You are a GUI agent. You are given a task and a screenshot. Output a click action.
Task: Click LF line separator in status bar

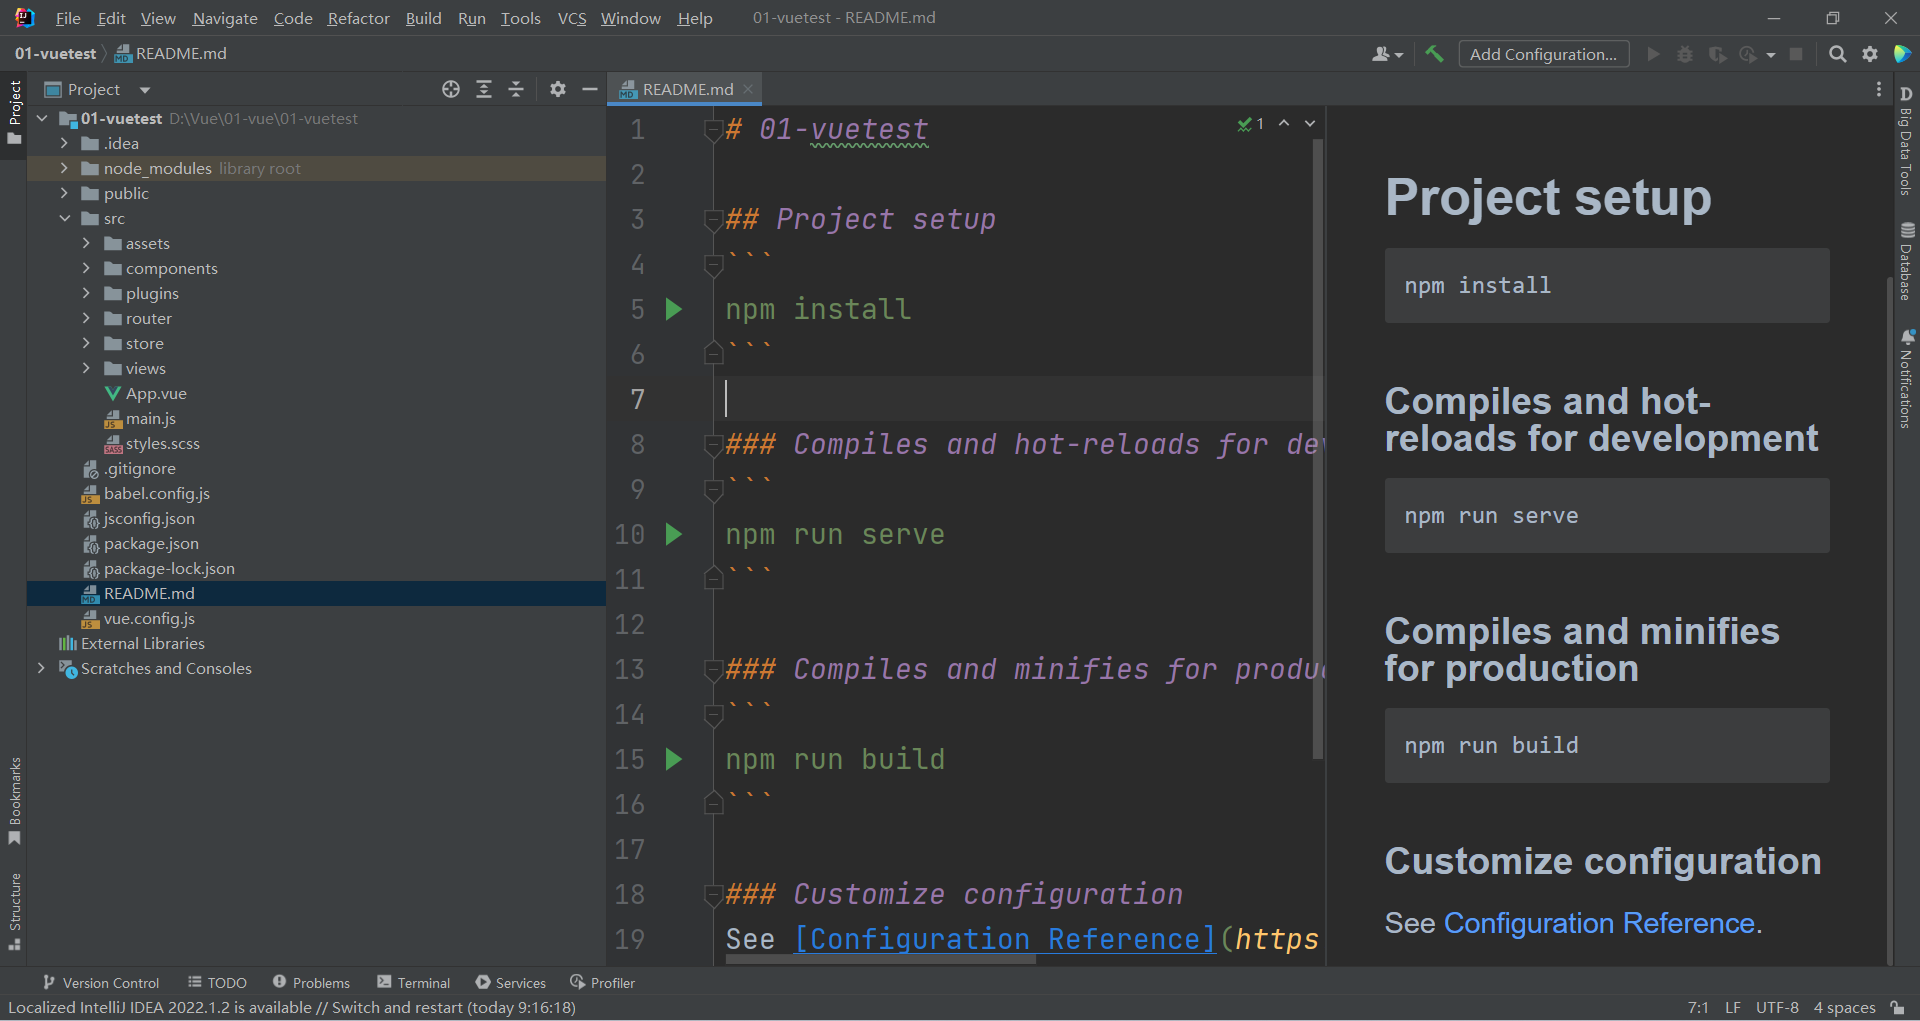[1733, 1007]
